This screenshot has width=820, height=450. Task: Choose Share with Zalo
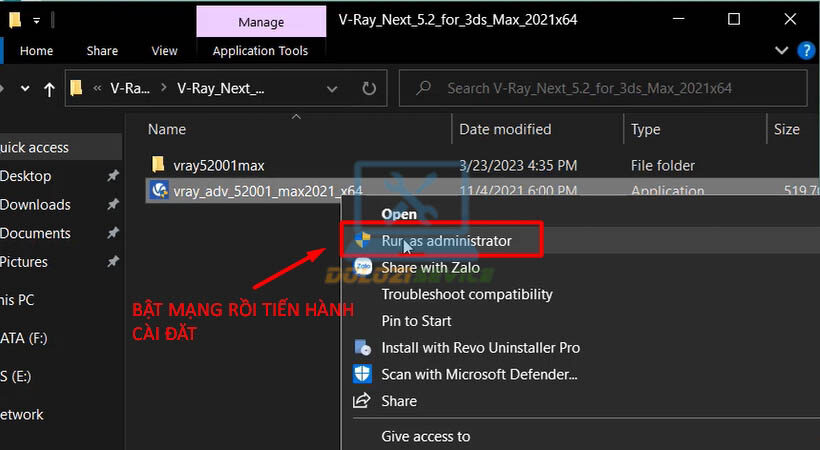coord(430,267)
